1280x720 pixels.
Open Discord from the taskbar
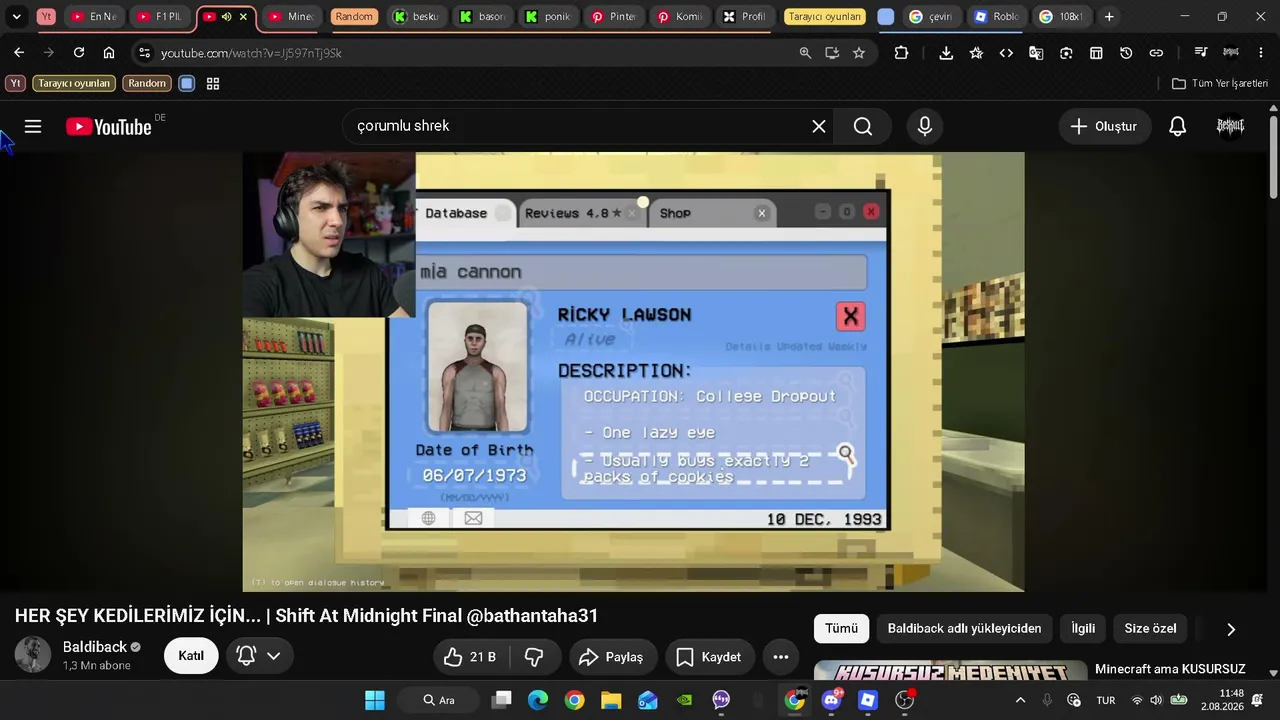[831, 700]
